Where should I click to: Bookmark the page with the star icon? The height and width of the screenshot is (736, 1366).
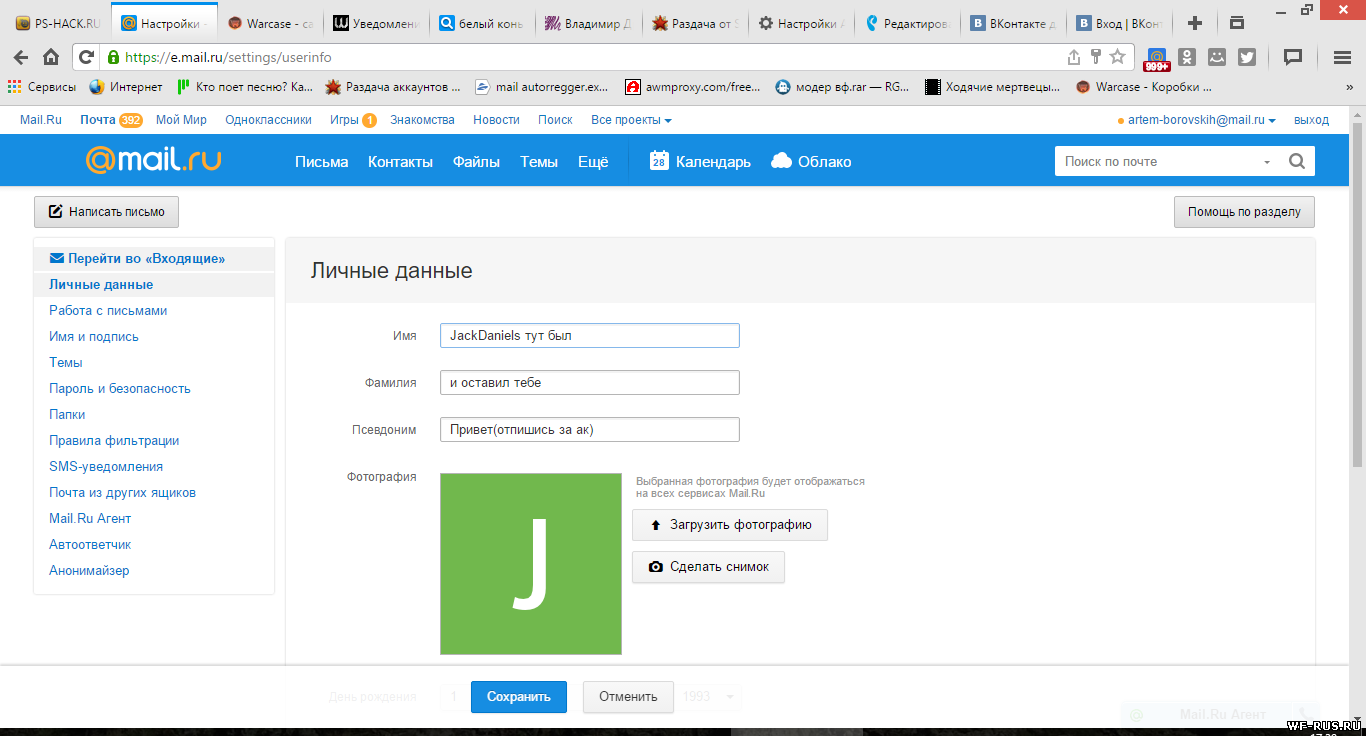pyautogui.click(x=1118, y=57)
